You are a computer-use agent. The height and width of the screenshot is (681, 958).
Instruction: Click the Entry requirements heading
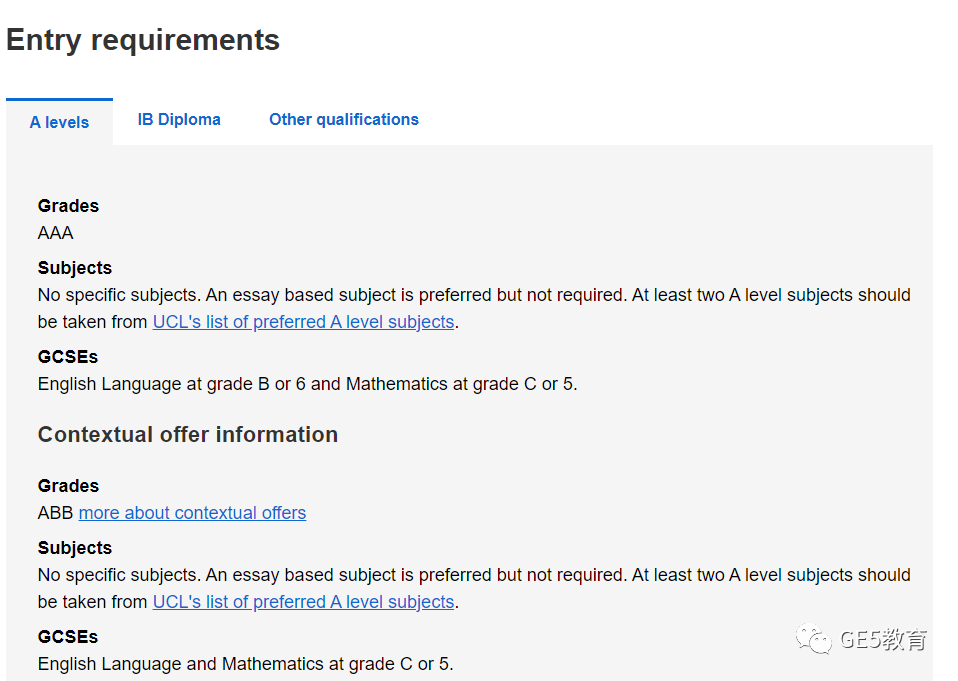pyautogui.click(x=143, y=40)
